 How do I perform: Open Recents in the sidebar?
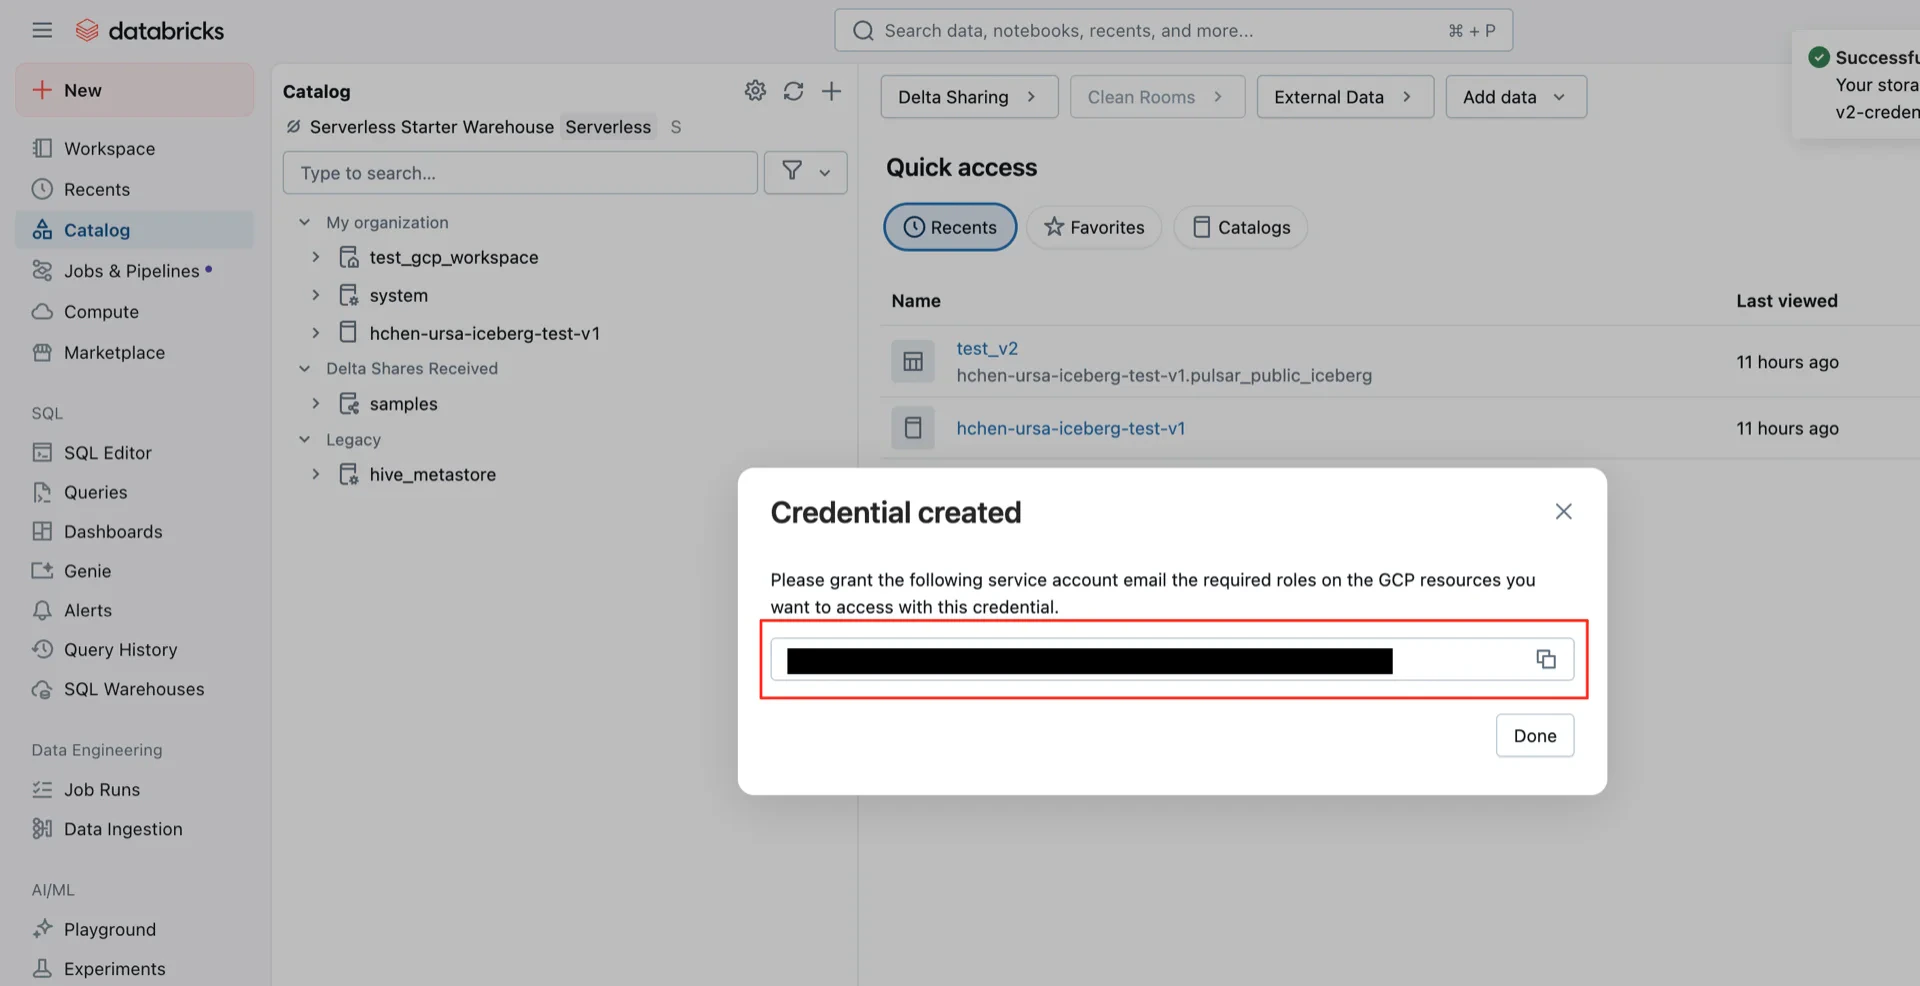point(135,189)
